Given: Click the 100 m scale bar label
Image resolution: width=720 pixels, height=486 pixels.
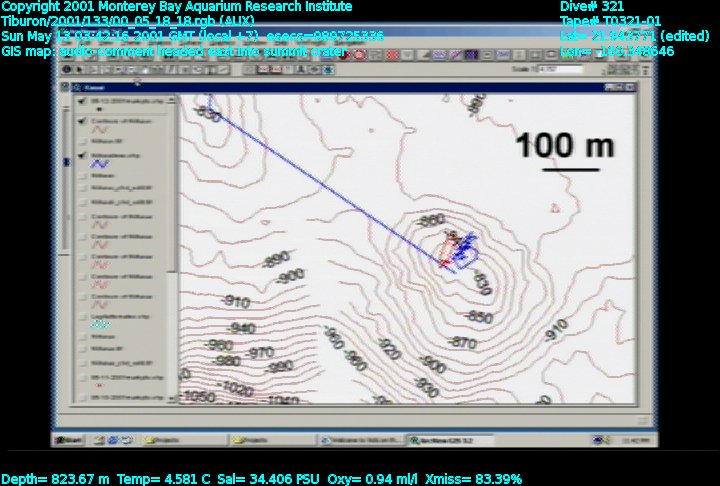Looking at the screenshot, I should (x=565, y=146).
